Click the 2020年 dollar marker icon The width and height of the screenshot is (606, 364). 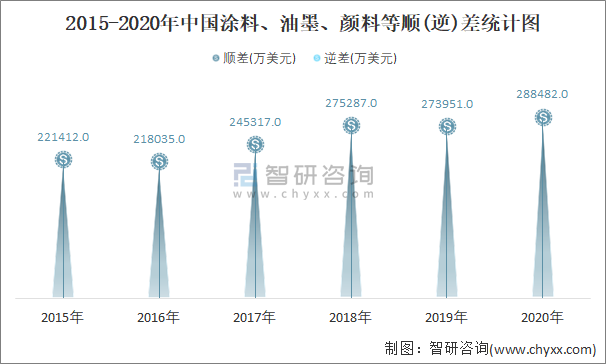coord(543,117)
